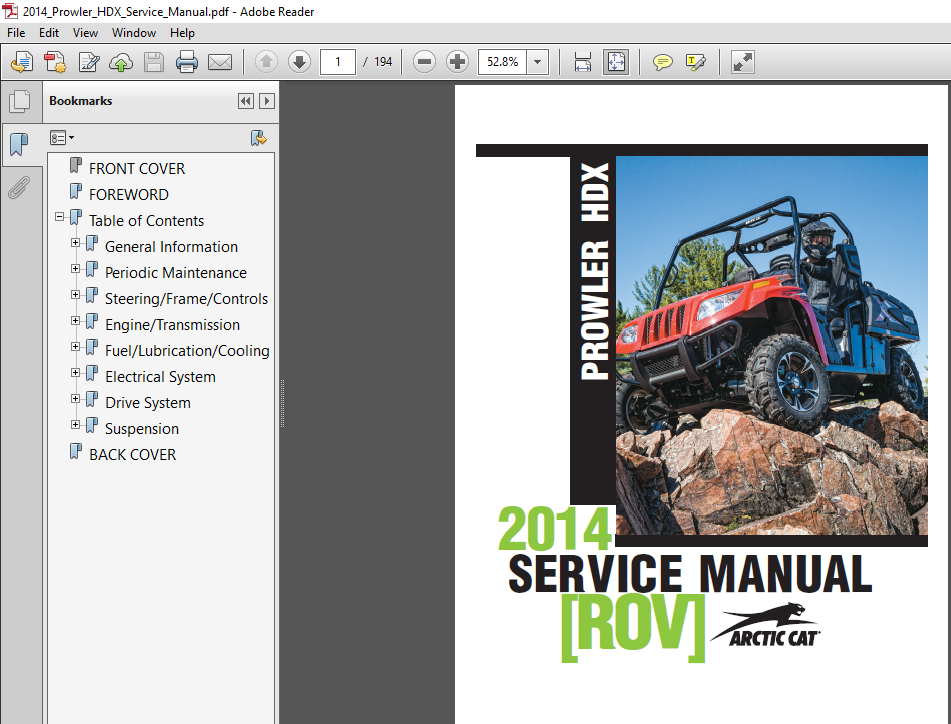Go to next page using down arrow
The image size is (951, 724).
299,62
